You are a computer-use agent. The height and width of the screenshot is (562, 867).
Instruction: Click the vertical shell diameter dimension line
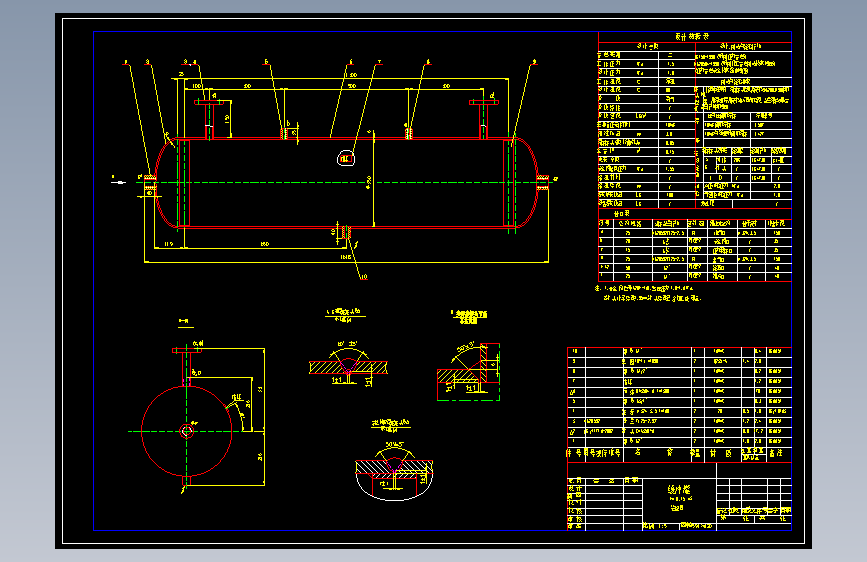[x=374, y=179]
